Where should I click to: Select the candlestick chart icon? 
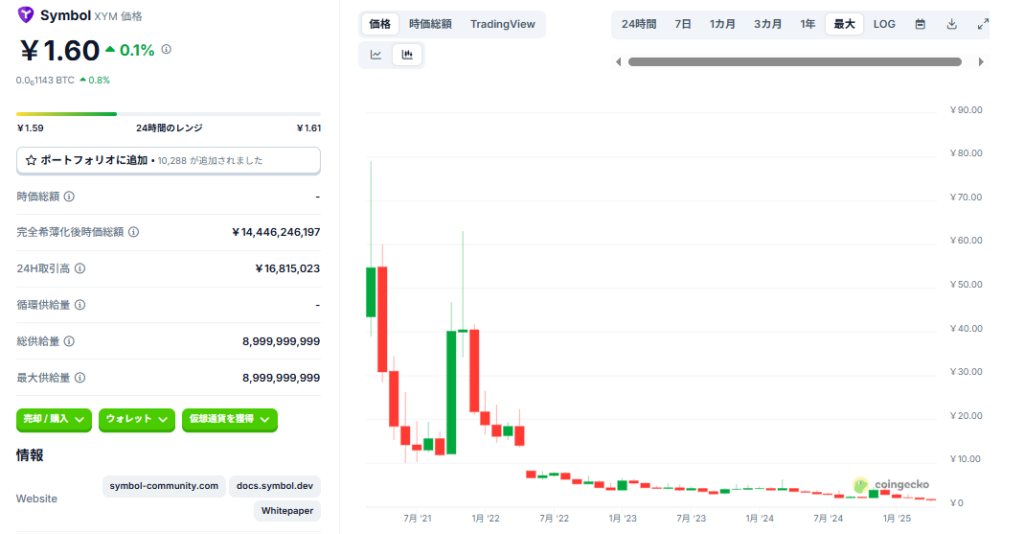pos(407,55)
